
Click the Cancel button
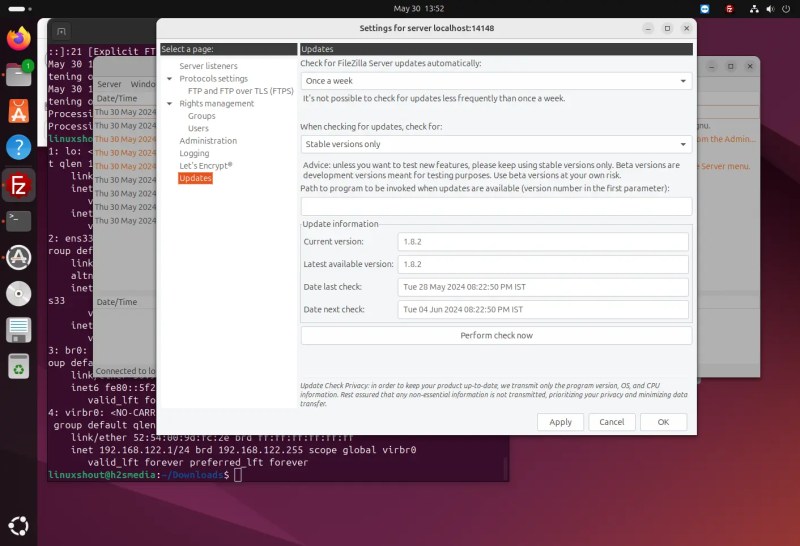tap(611, 422)
